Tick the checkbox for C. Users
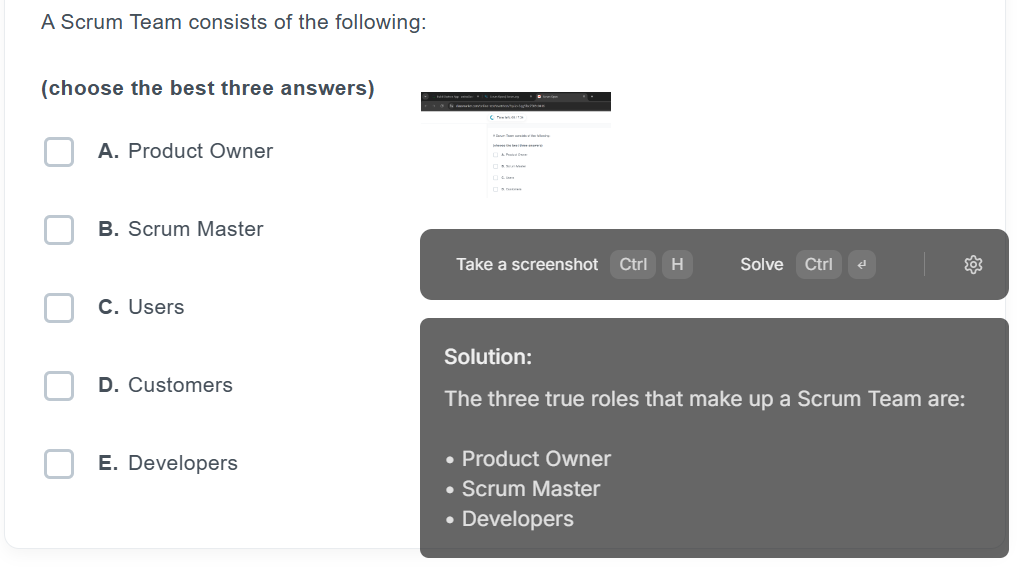Screen dimensions: 1018x570 pyautogui.click(x=59, y=308)
